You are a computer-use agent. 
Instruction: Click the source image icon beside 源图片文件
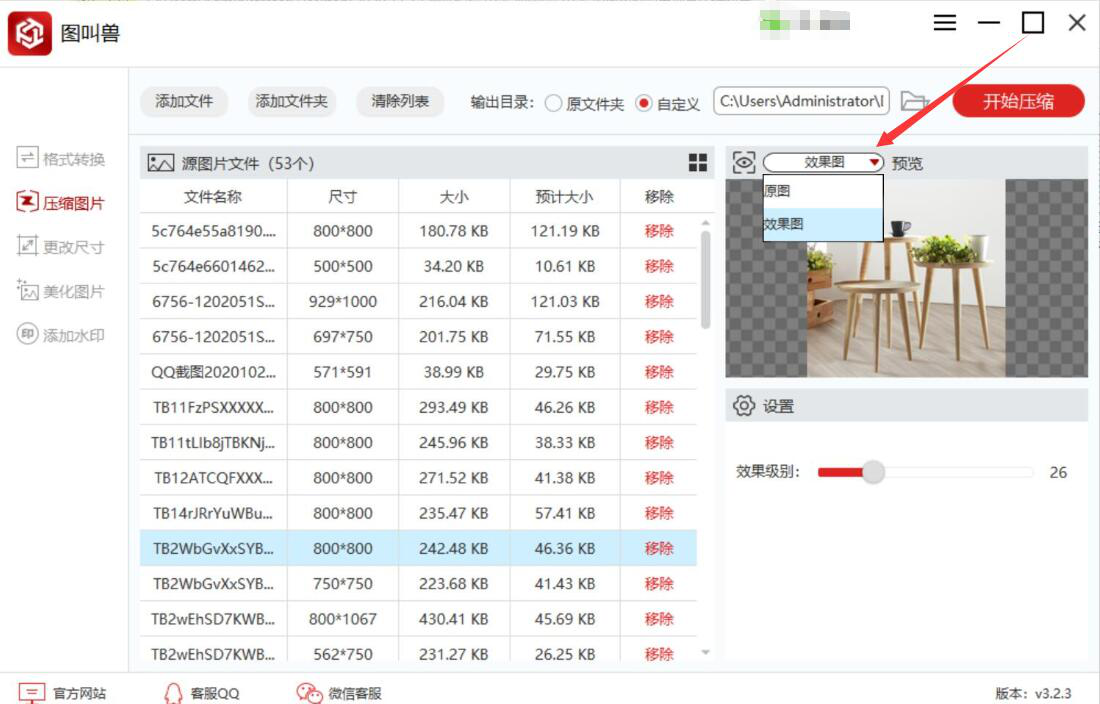pyautogui.click(x=160, y=163)
